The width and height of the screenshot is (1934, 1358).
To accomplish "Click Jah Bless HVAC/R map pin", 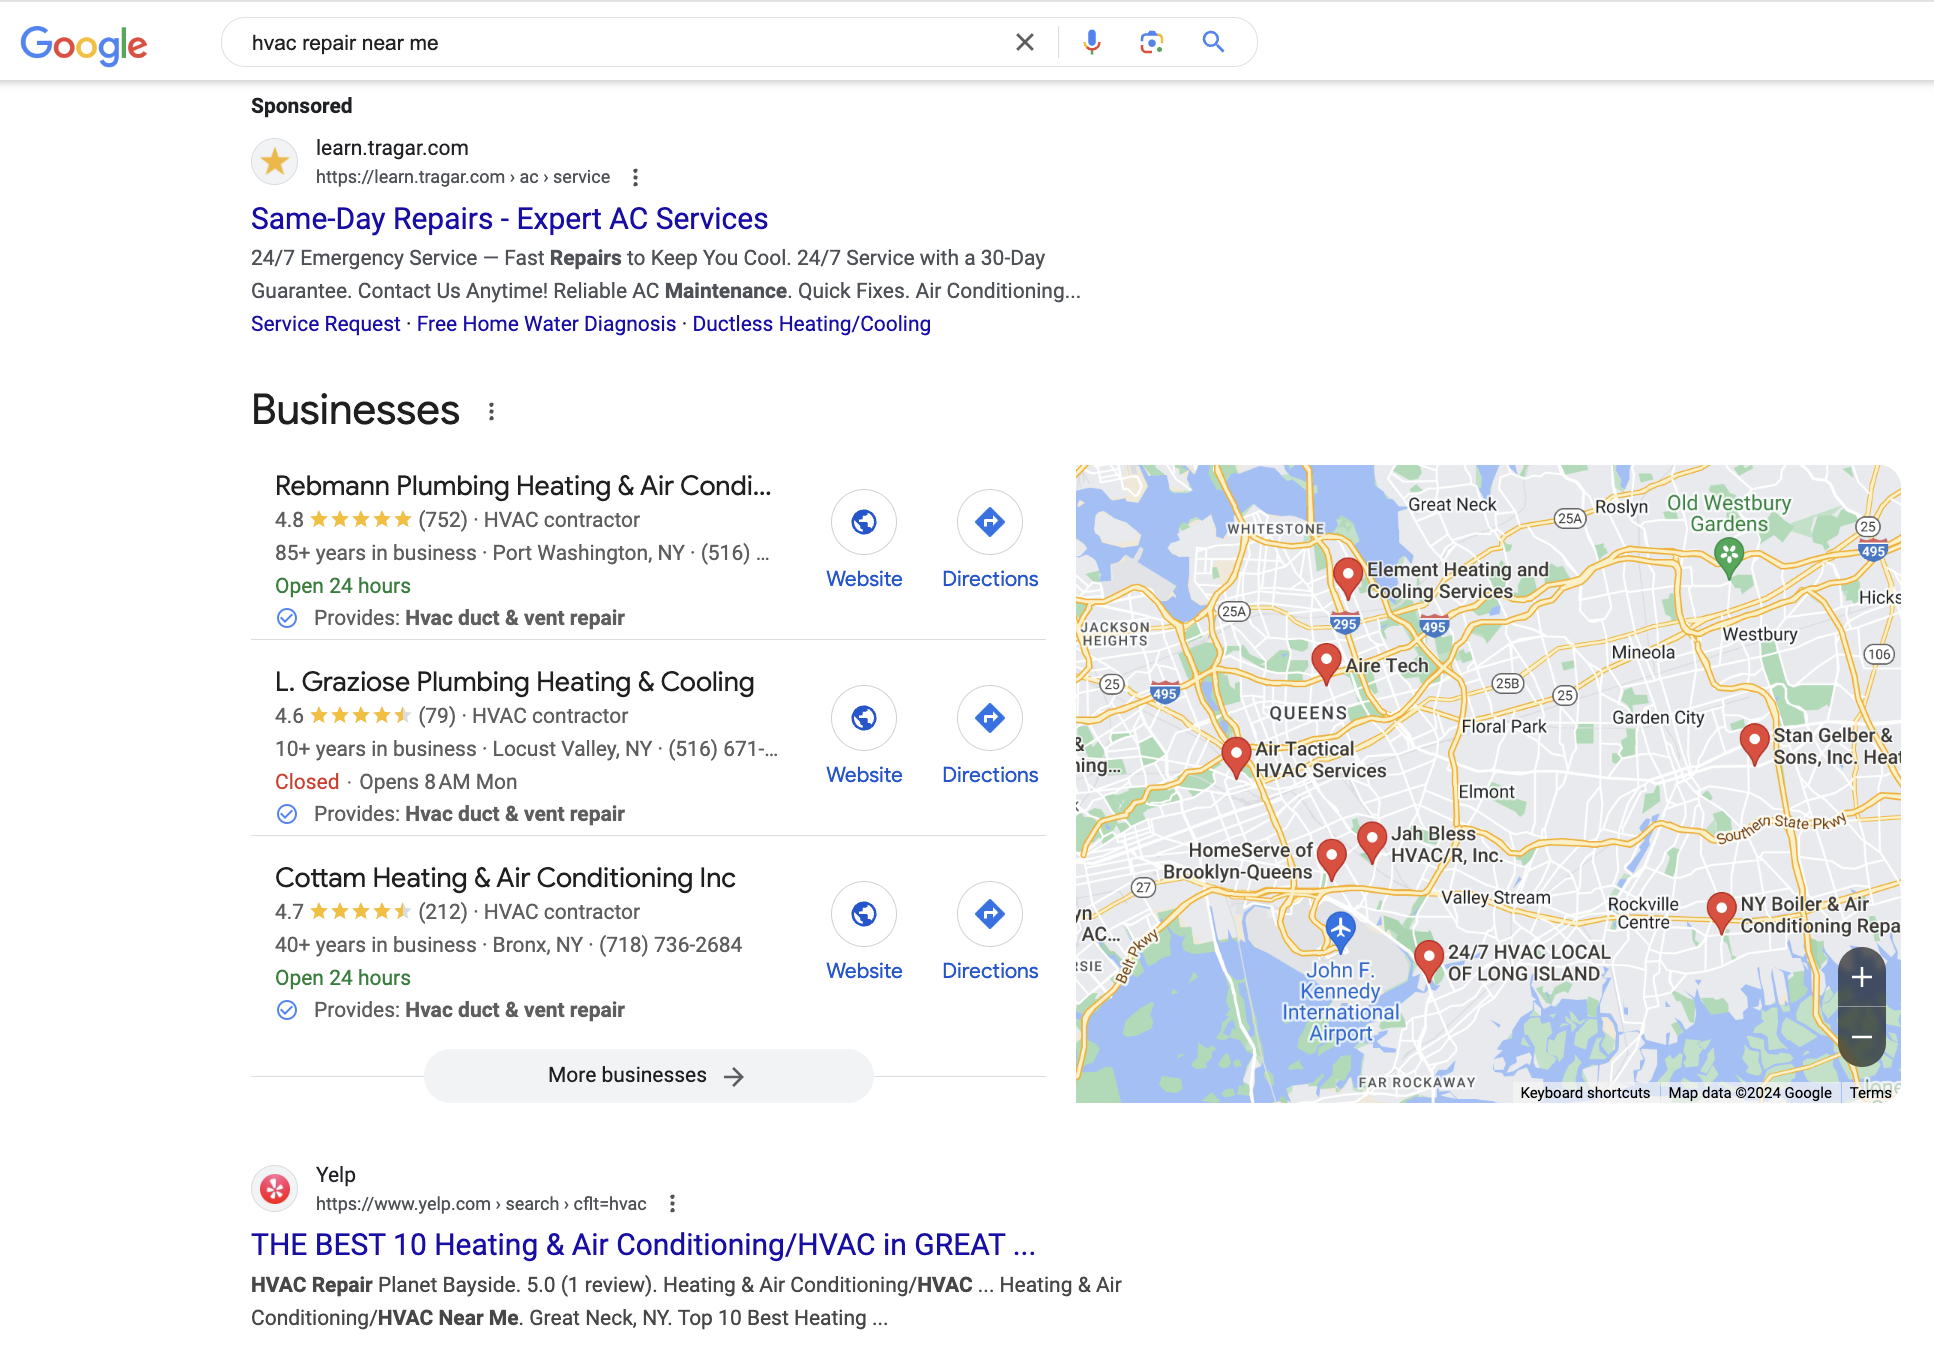I will [x=1372, y=842].
